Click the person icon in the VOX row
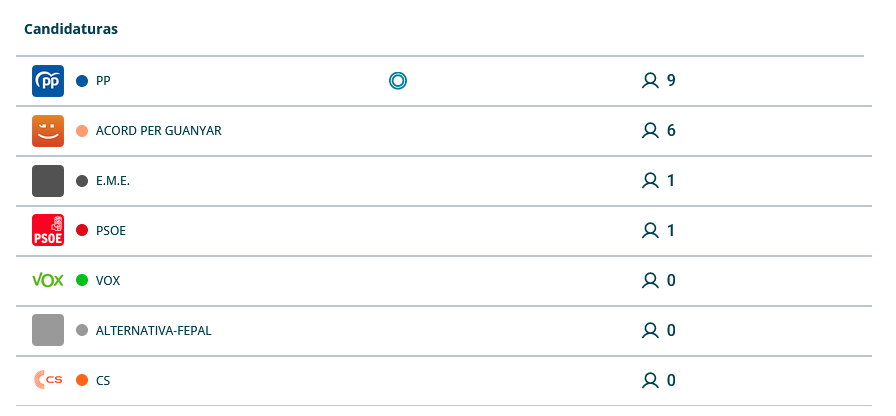896x416 pixels. 650,281
